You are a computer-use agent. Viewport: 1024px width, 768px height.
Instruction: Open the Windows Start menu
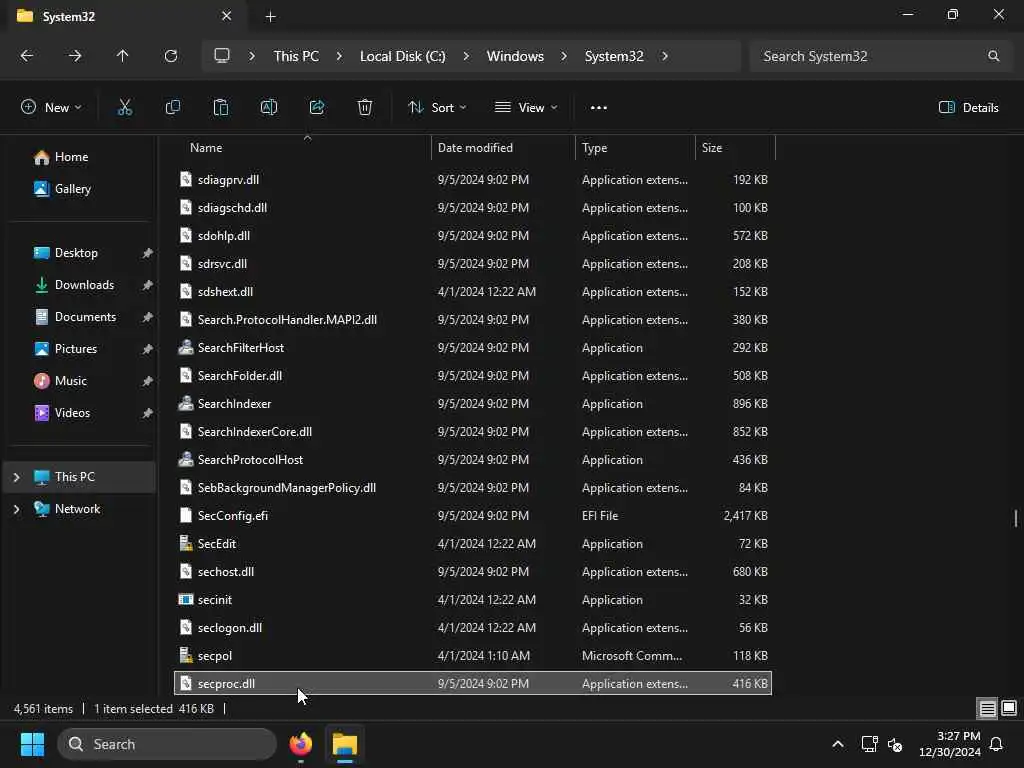32,744
